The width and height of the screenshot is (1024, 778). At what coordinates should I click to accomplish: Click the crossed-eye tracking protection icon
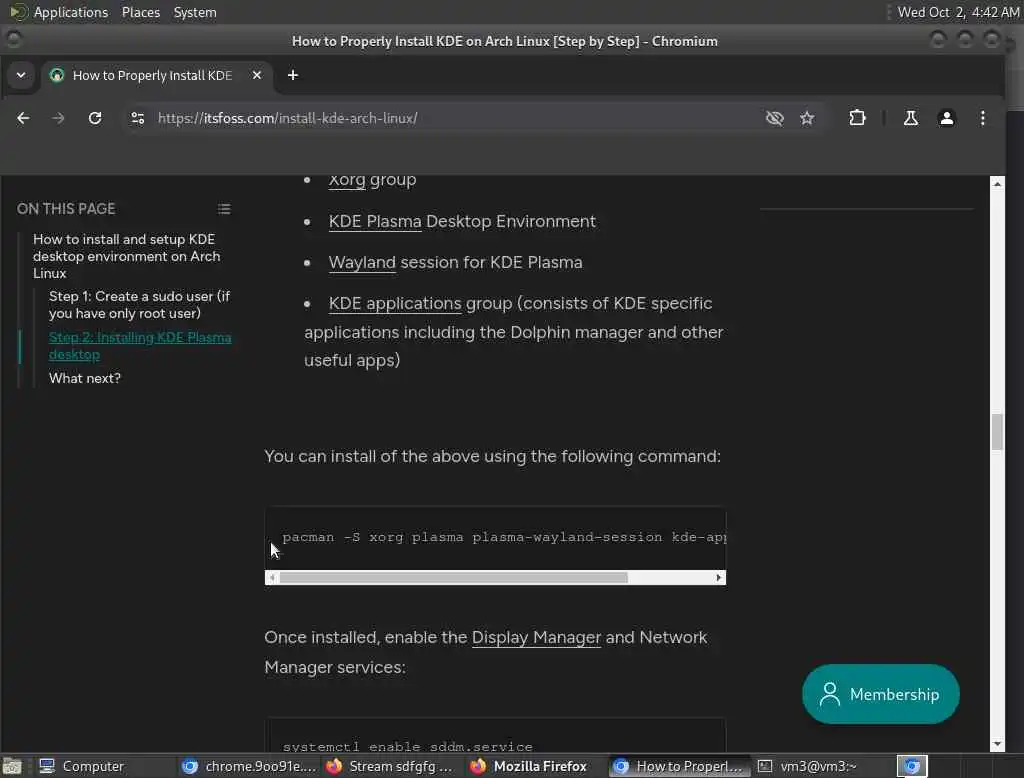pyautogui.click(x=775, y=118)
